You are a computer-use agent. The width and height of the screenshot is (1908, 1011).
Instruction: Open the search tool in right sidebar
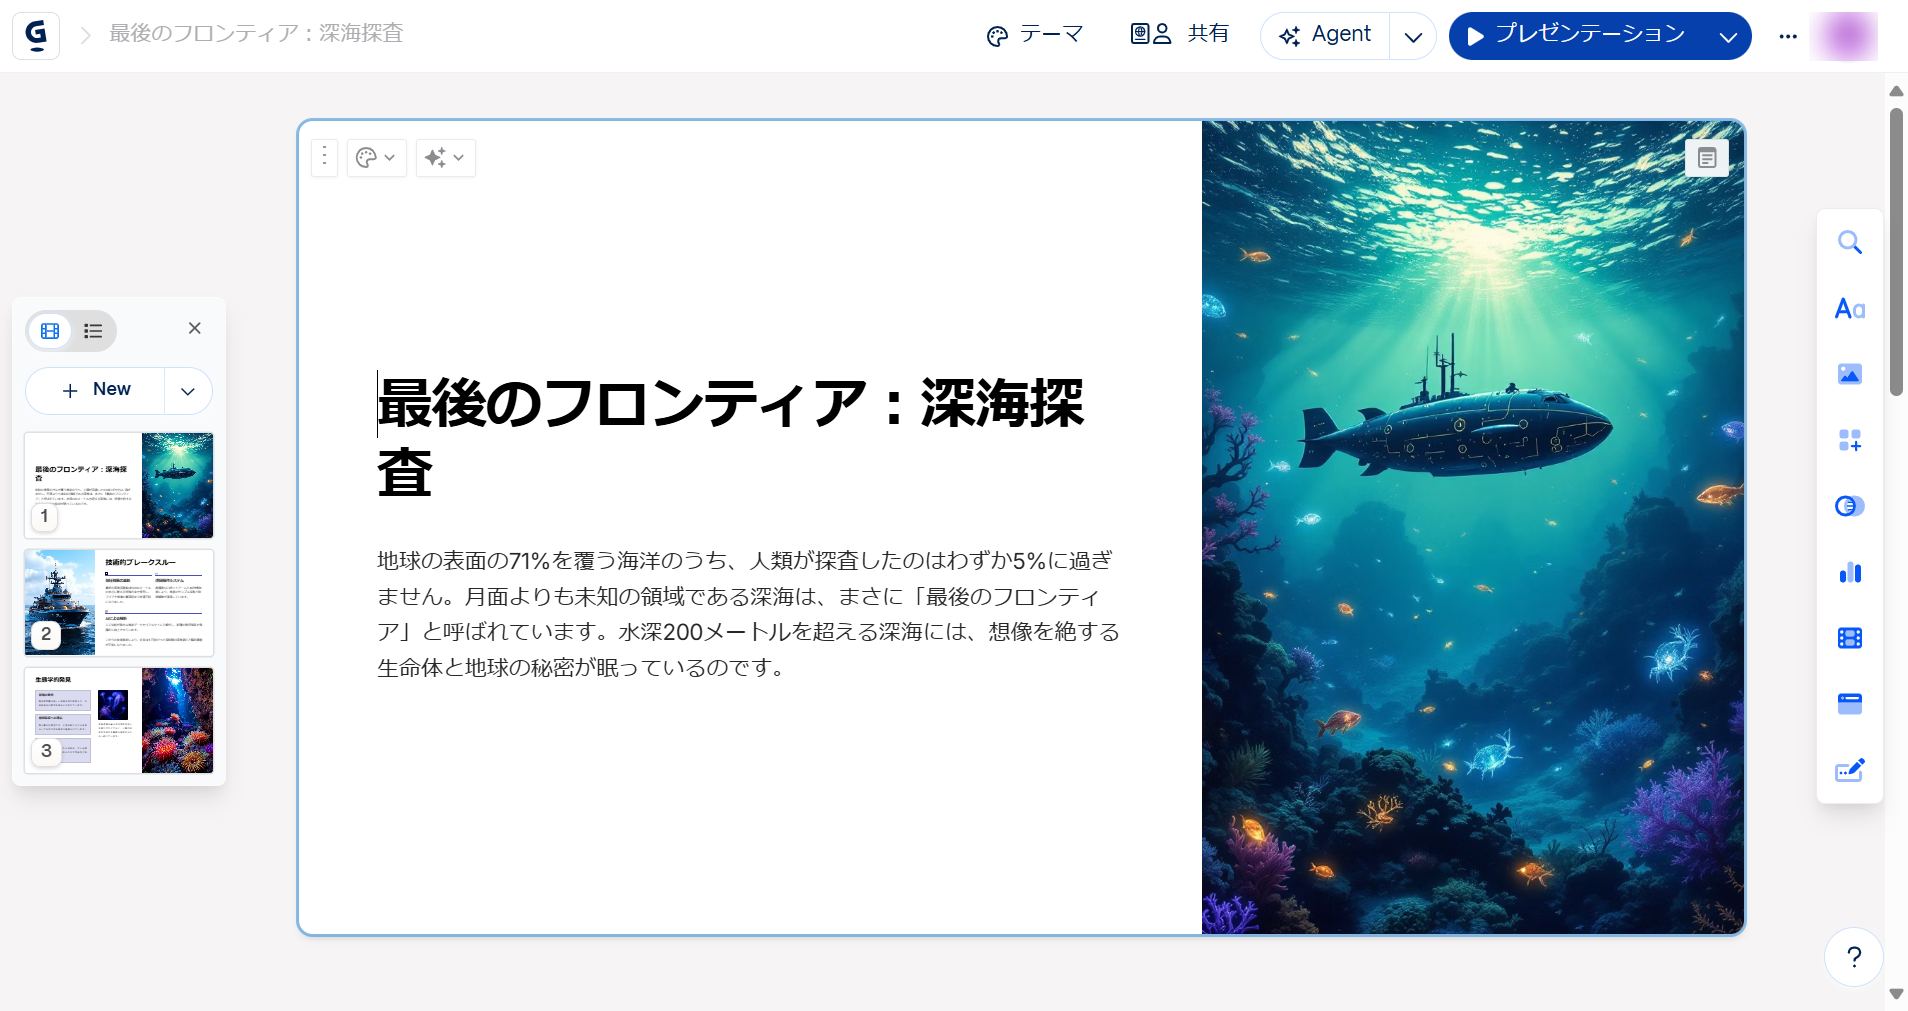pyautogui.click(x=1849, y=243)
